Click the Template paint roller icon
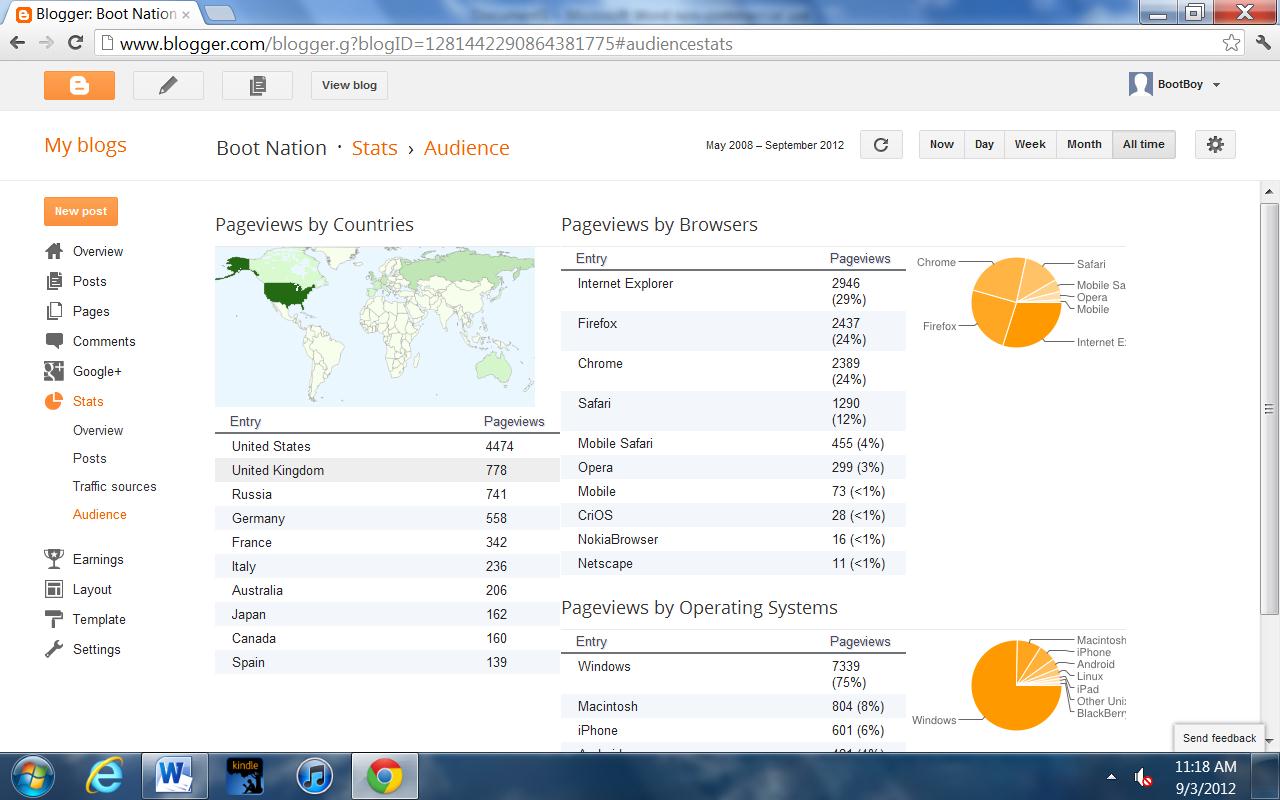The height and width of the screenshot is (800, 1280). point(54,619)
